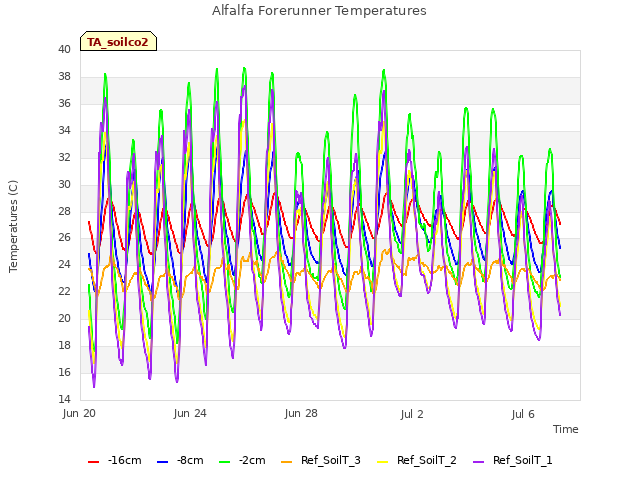
Task: Click the 34 y-axis tick label
Action: [x=64, y=130]
